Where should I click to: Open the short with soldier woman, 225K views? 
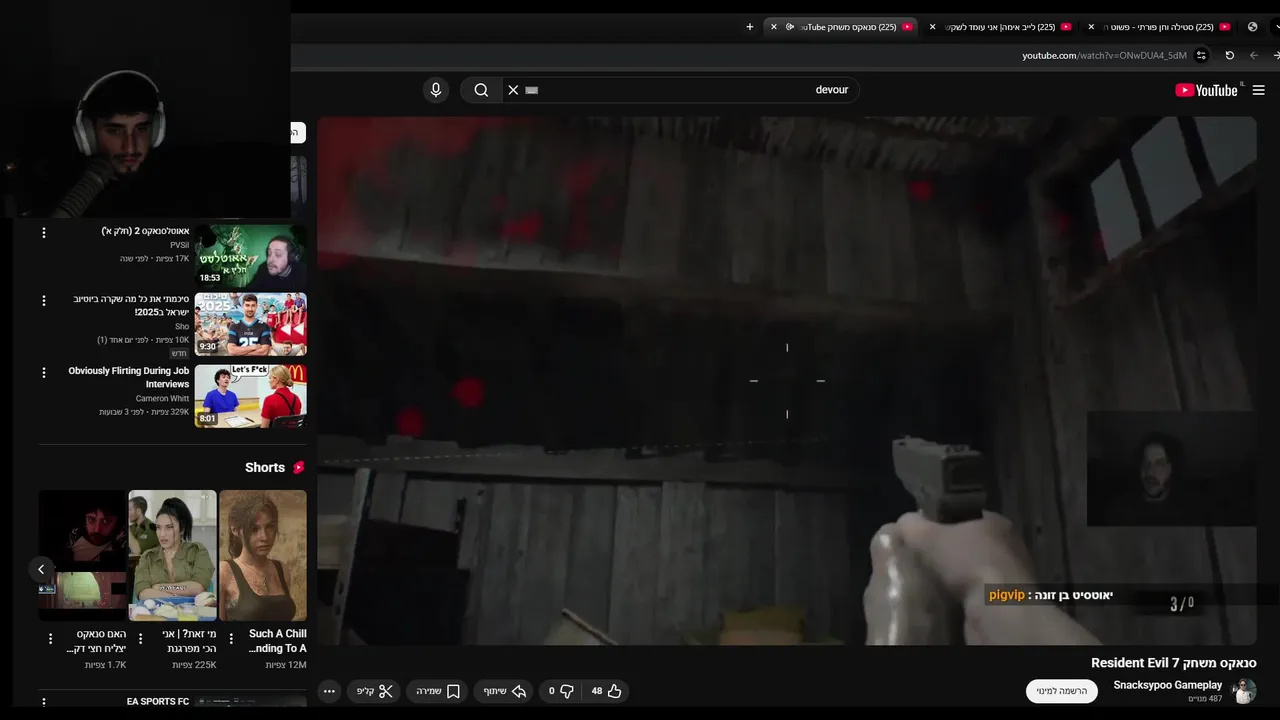click(x=172, y=555)
